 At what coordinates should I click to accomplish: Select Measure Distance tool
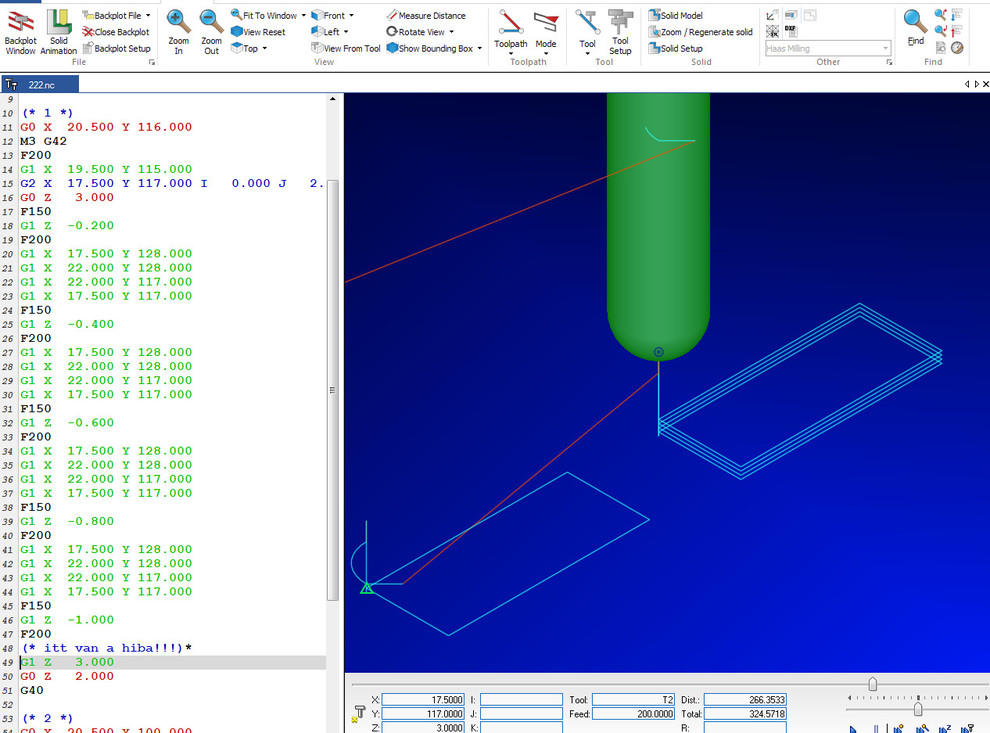click(x=425, y=16)
